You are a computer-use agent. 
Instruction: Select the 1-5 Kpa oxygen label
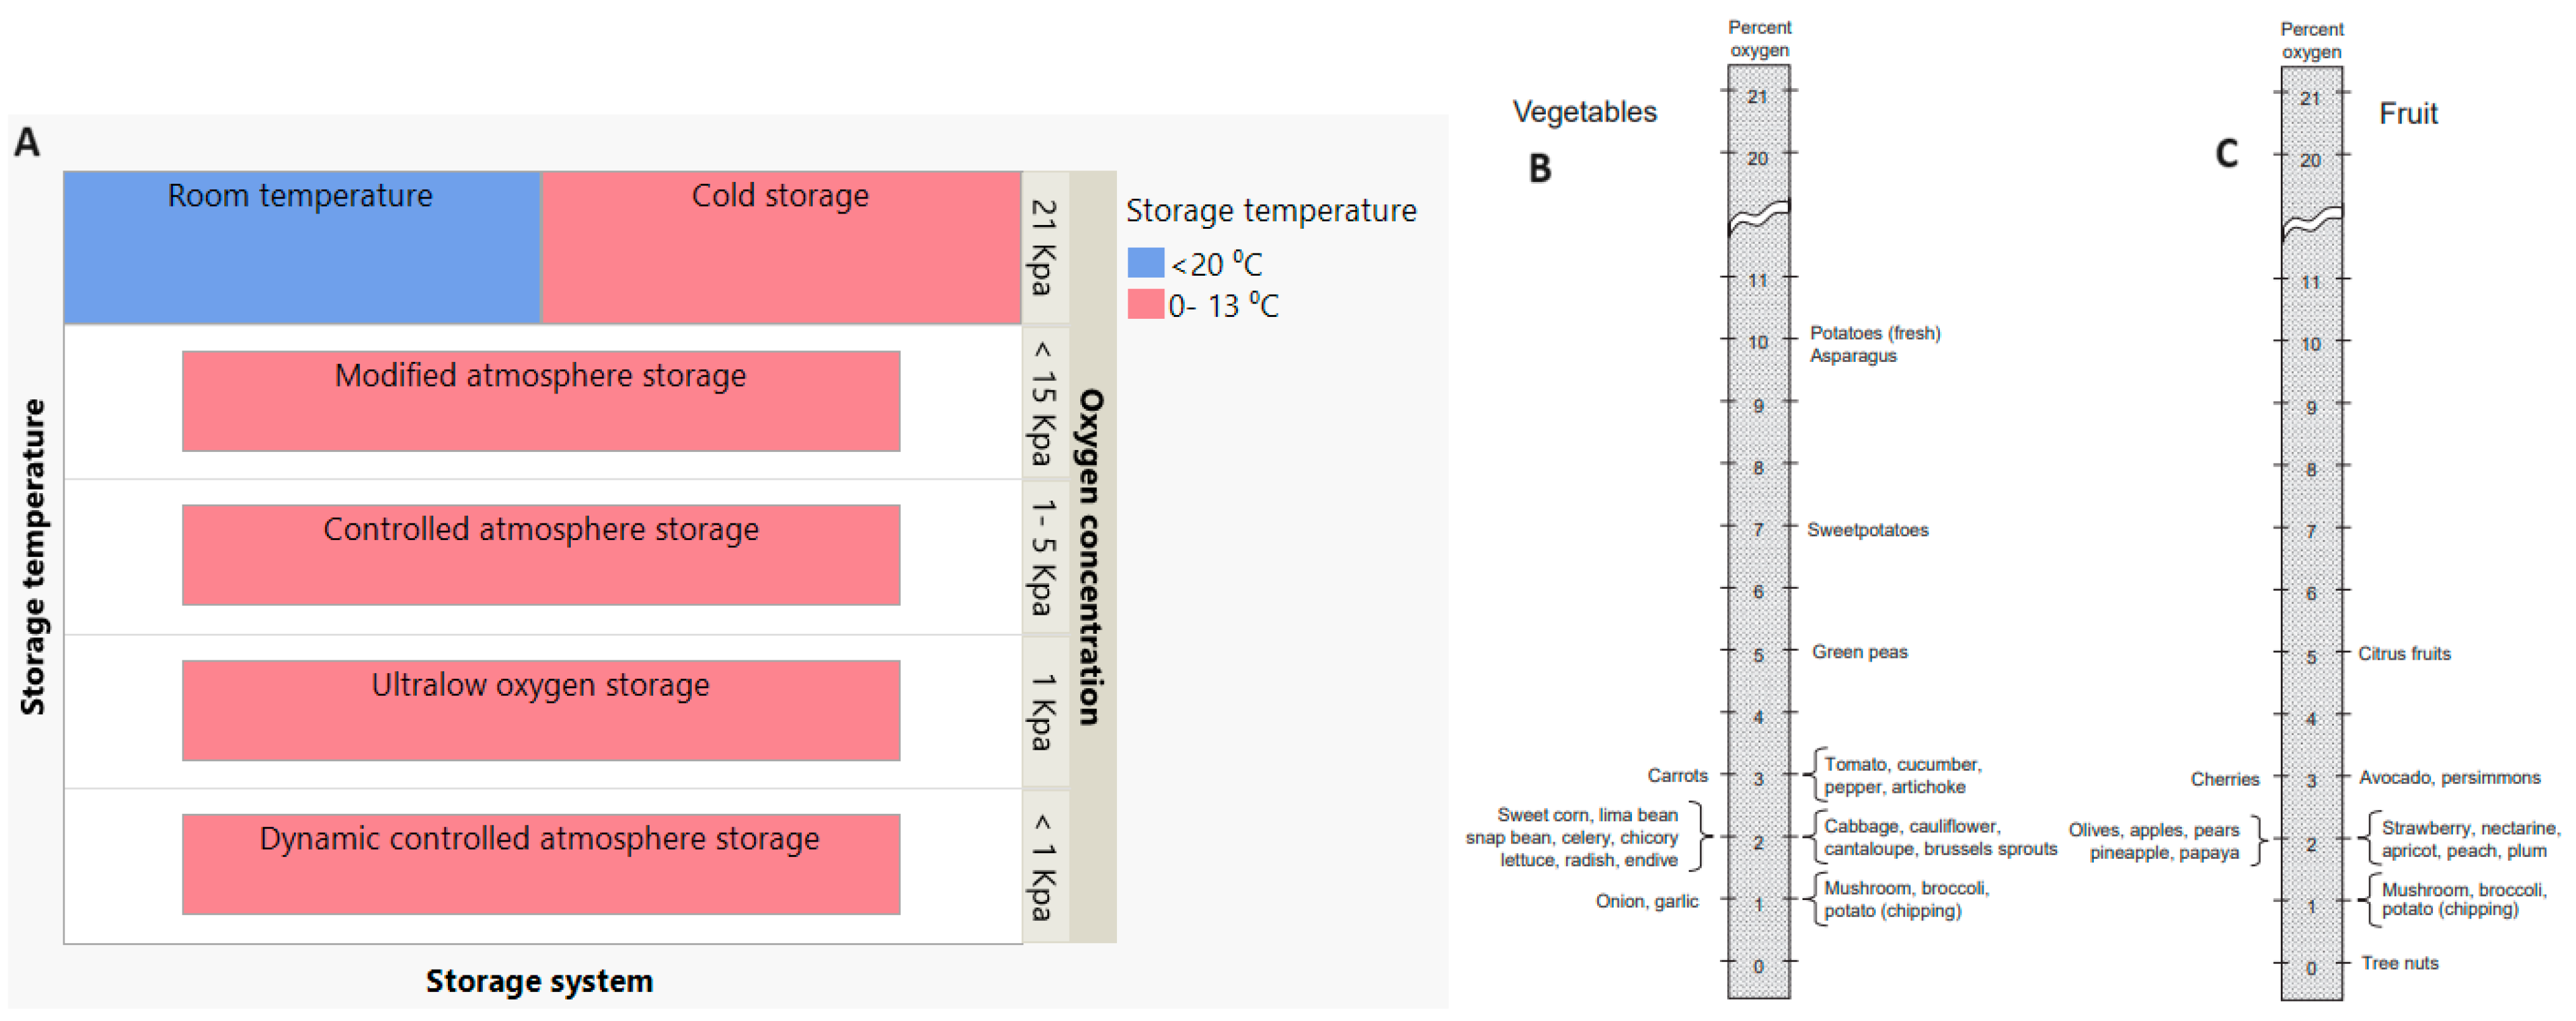[x=1044, y=557]
